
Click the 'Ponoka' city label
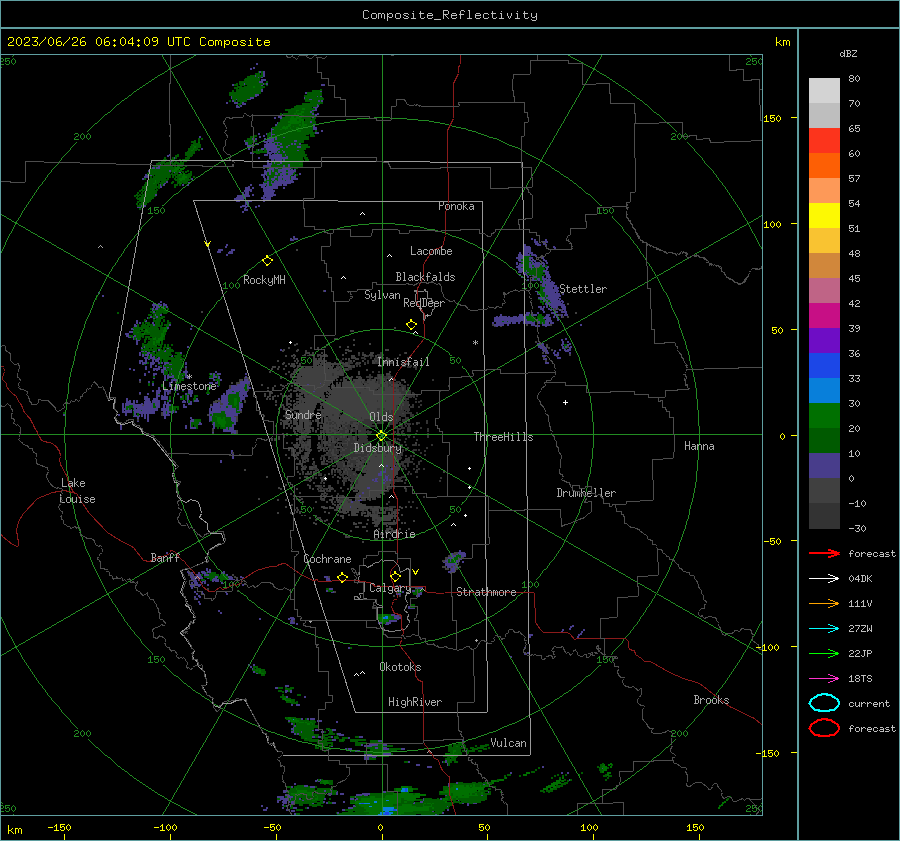(456, 206)
